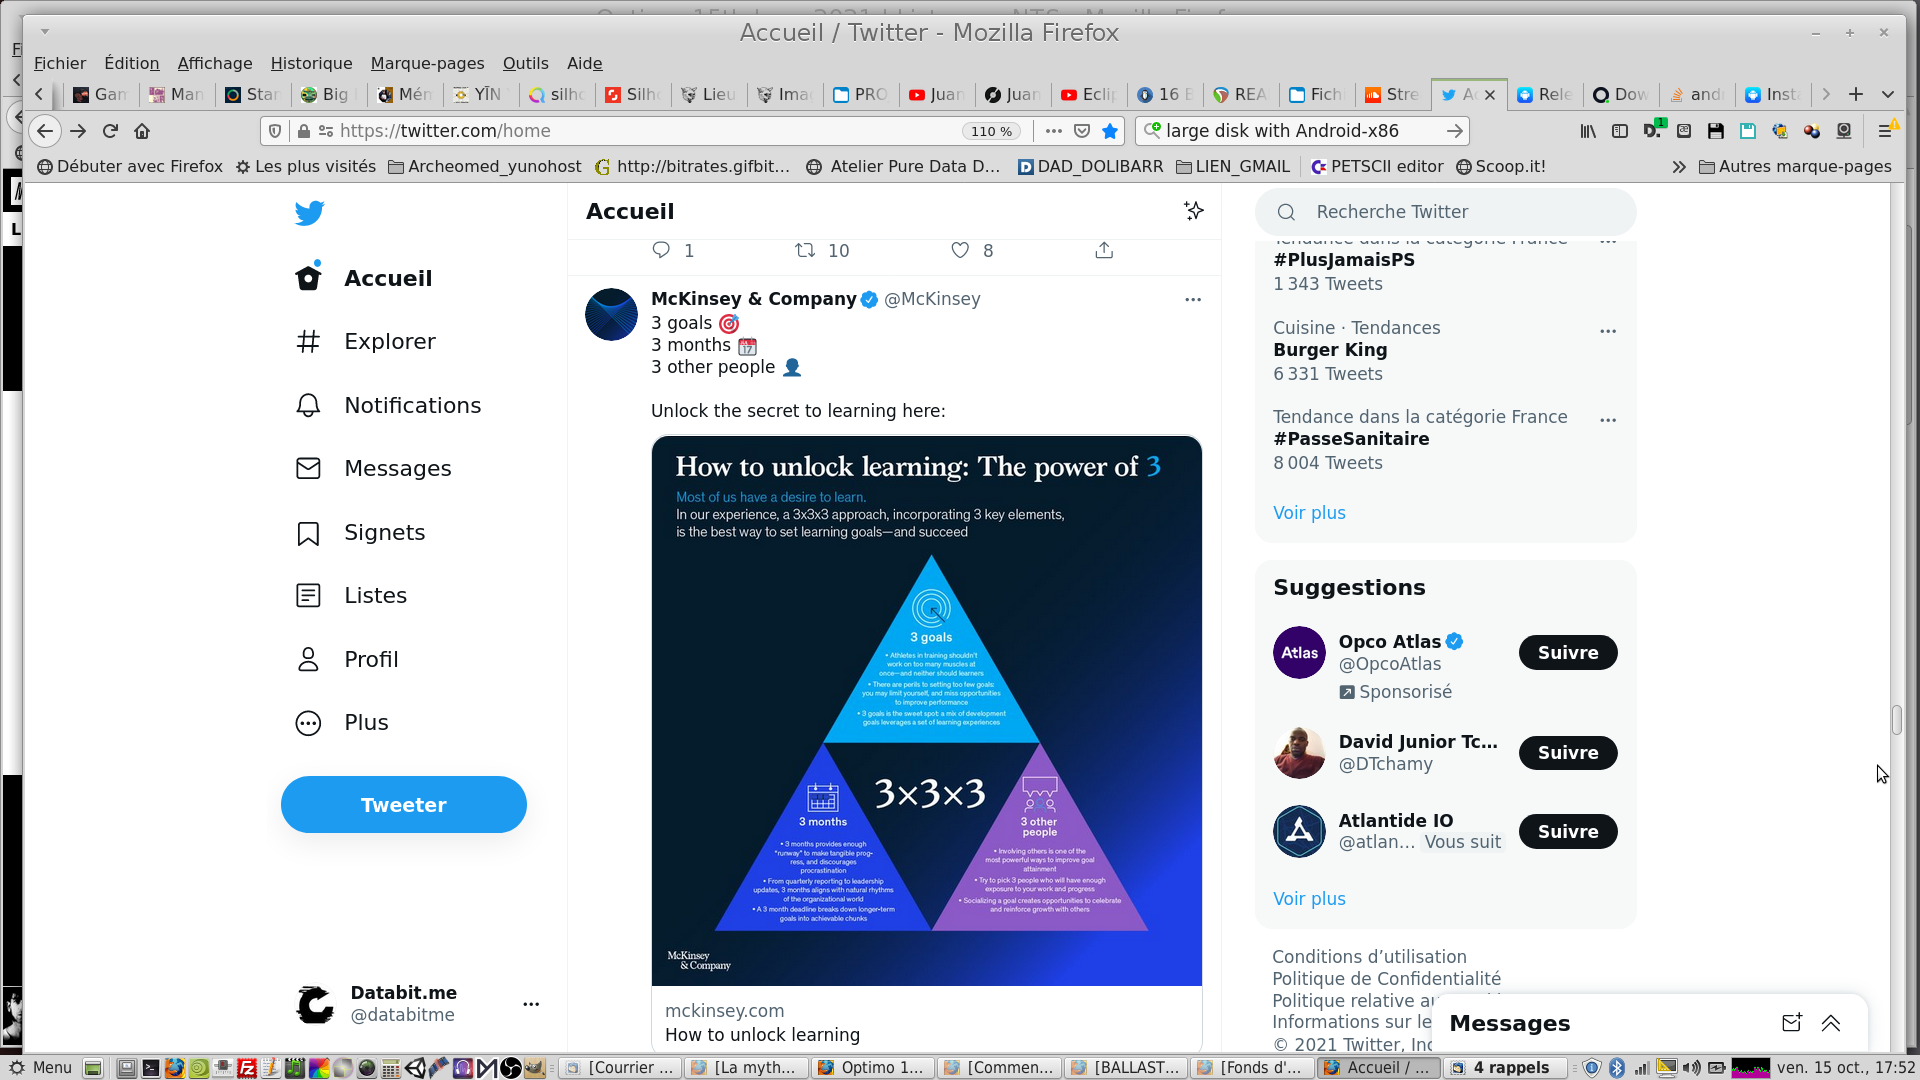Click the top tweets sparkle icon

pos(1193,211)
